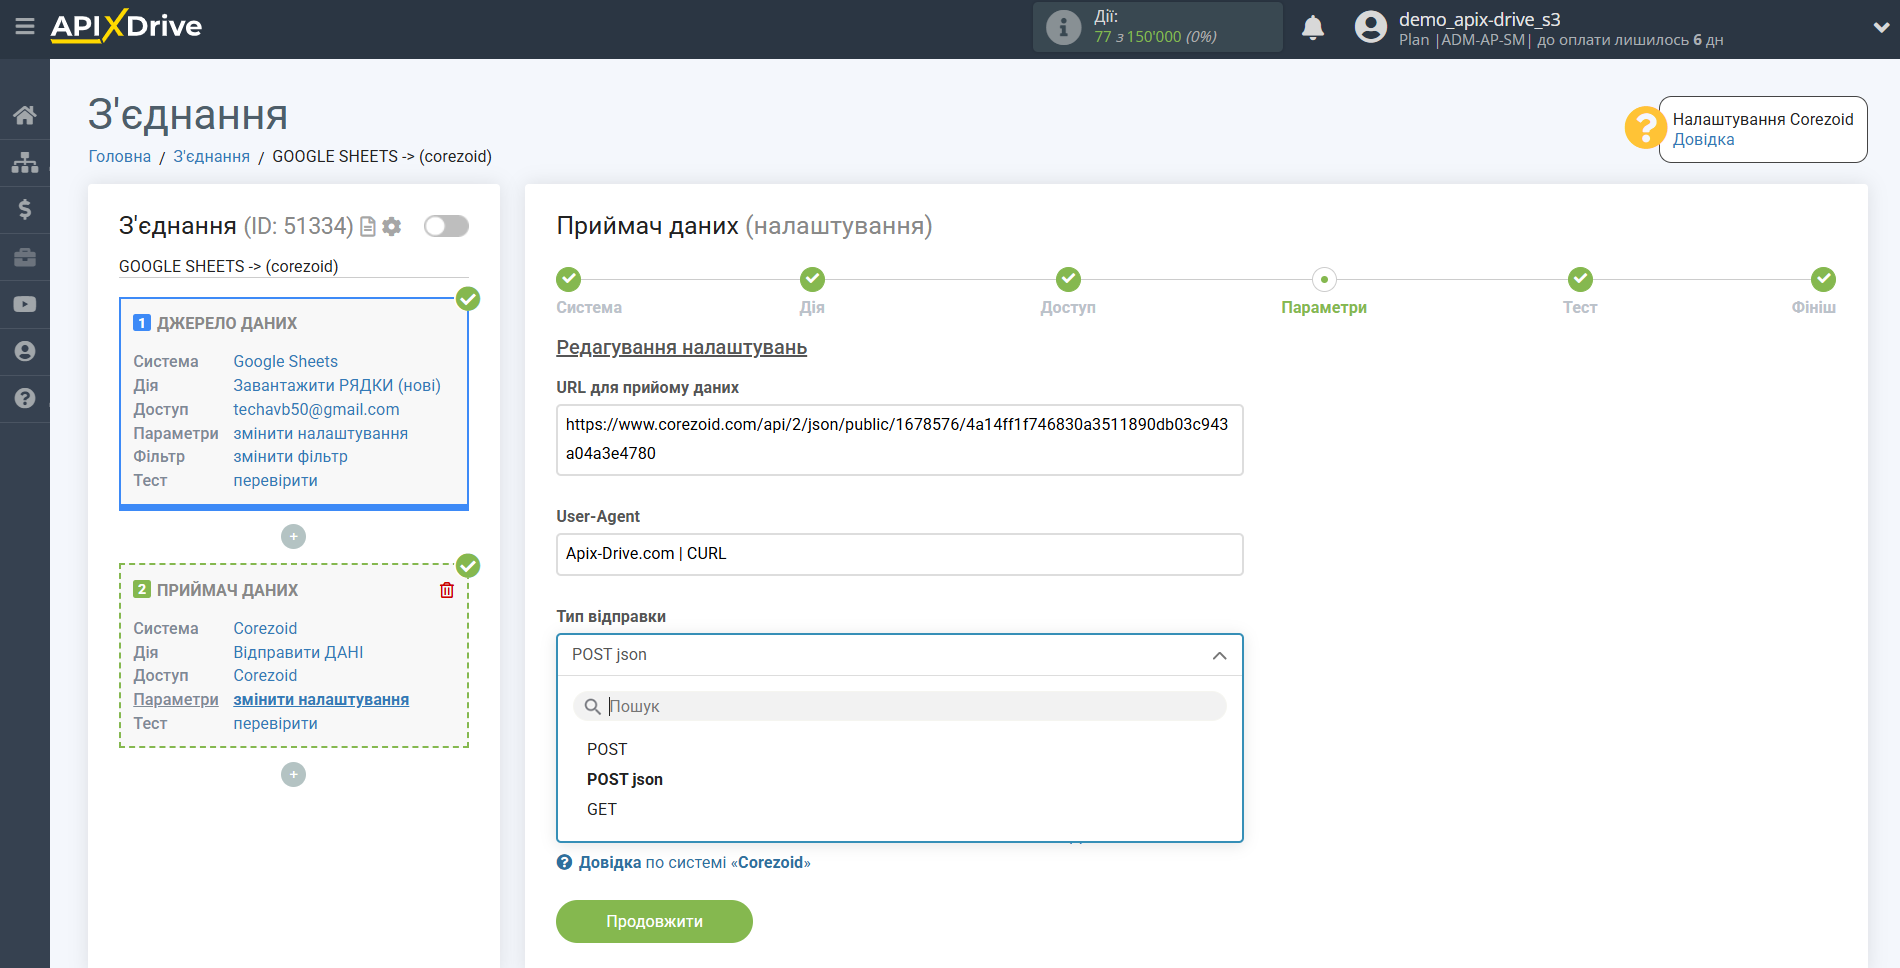Image resolution: width=1900 pixels, height=968 pixels.
Task: Add a step after the data source
Action: (293, 537)
